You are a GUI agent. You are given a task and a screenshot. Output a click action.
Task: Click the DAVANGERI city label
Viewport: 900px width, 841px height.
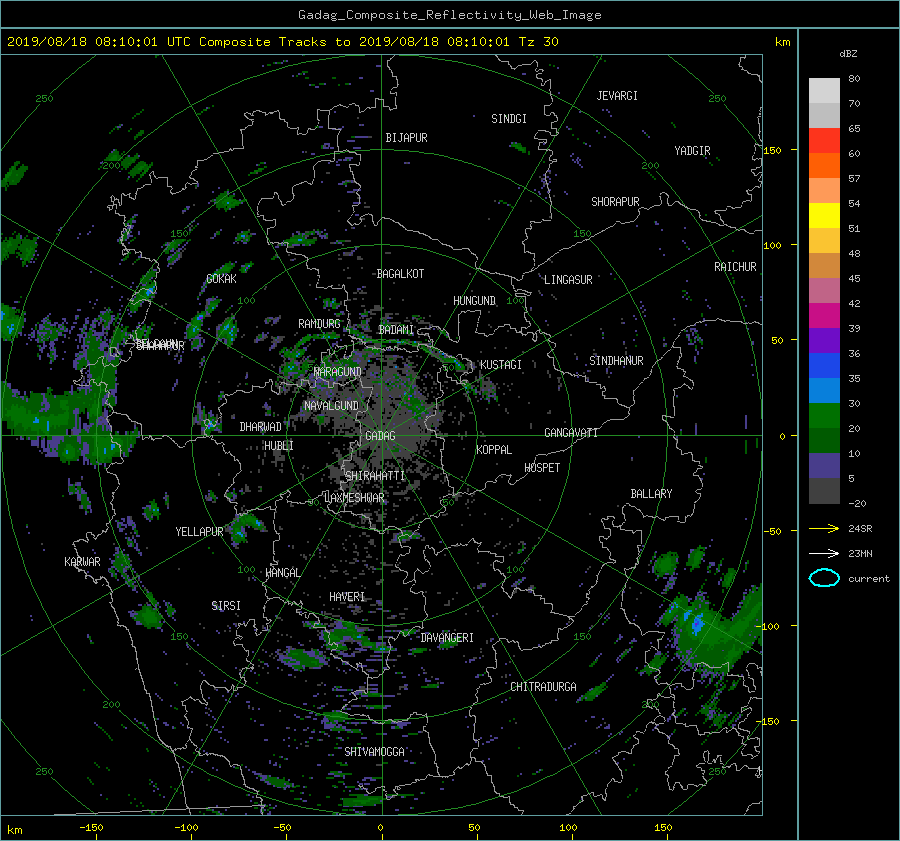(447, 638)
